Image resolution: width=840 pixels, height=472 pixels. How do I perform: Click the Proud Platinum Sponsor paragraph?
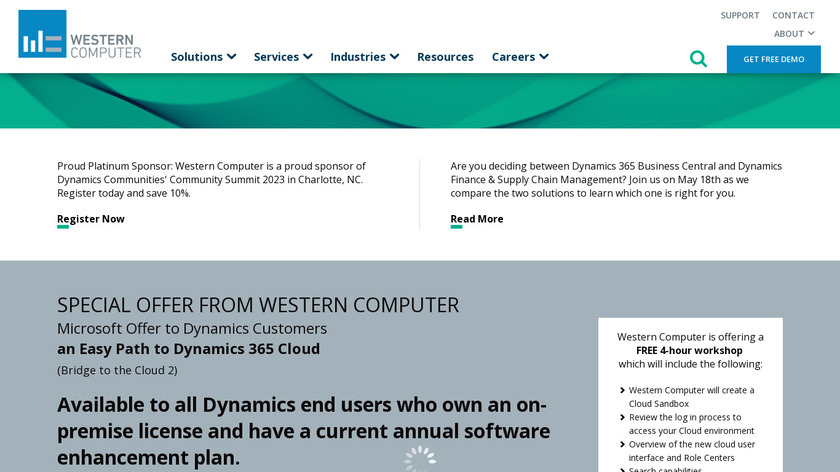[212, 179]
